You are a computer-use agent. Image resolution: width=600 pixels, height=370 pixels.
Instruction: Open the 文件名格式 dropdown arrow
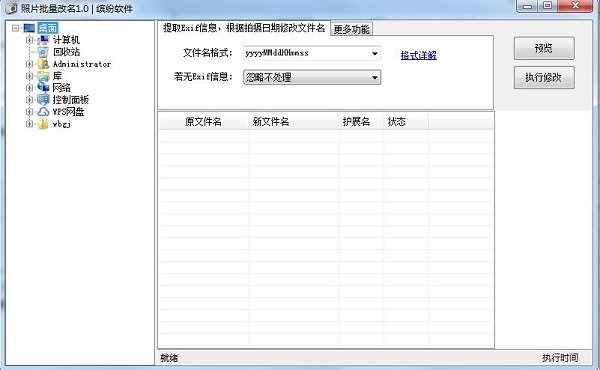point(375,54)
